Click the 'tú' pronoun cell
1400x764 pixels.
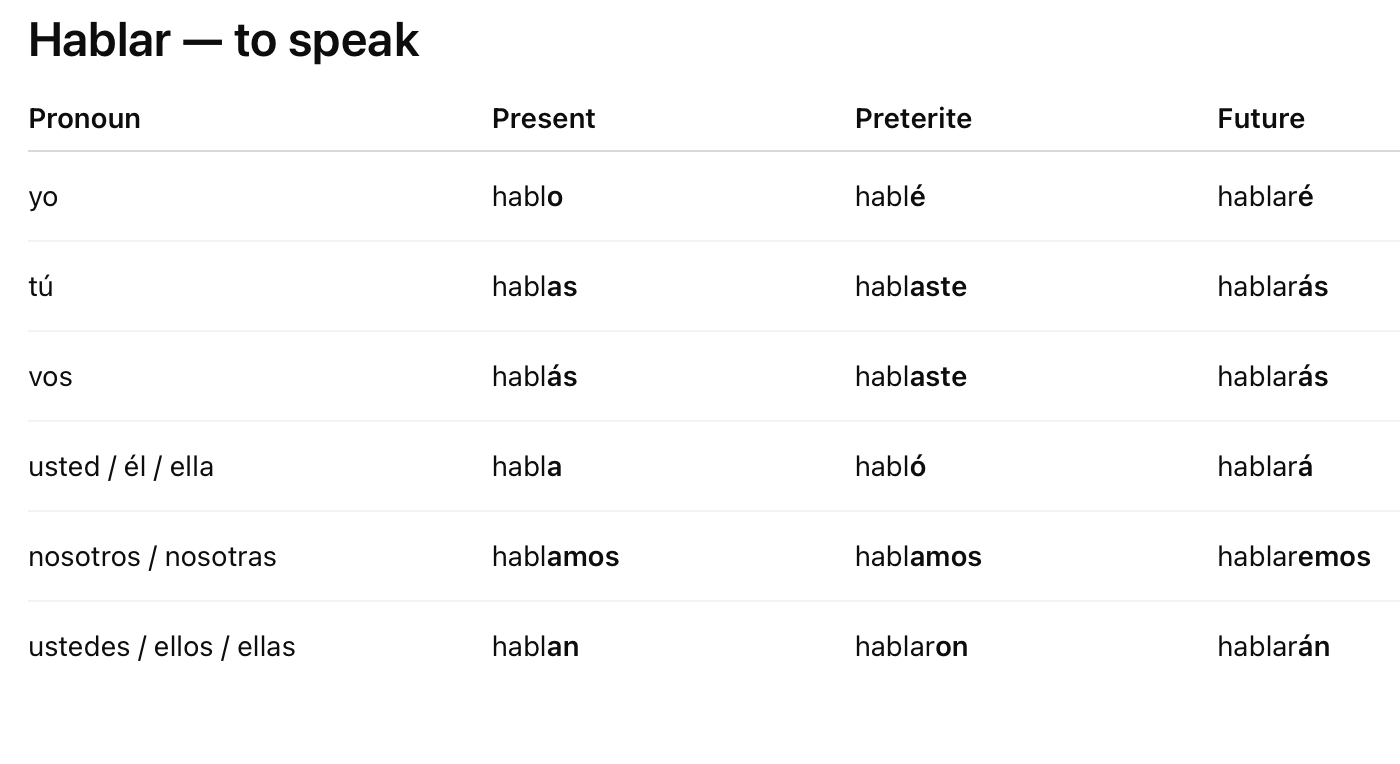click(41, 287)
